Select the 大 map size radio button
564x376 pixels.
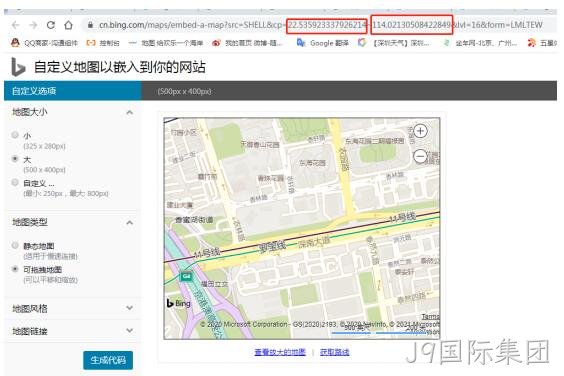(15, 158)
